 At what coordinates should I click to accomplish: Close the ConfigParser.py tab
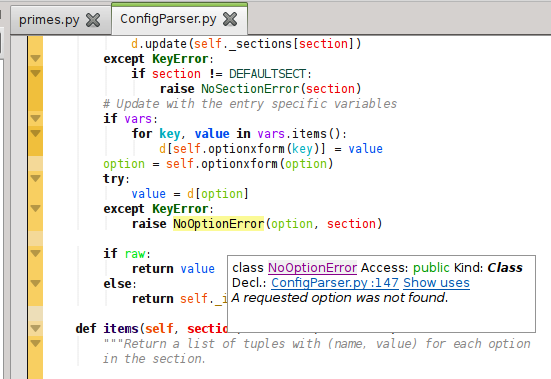coord(230,19)
